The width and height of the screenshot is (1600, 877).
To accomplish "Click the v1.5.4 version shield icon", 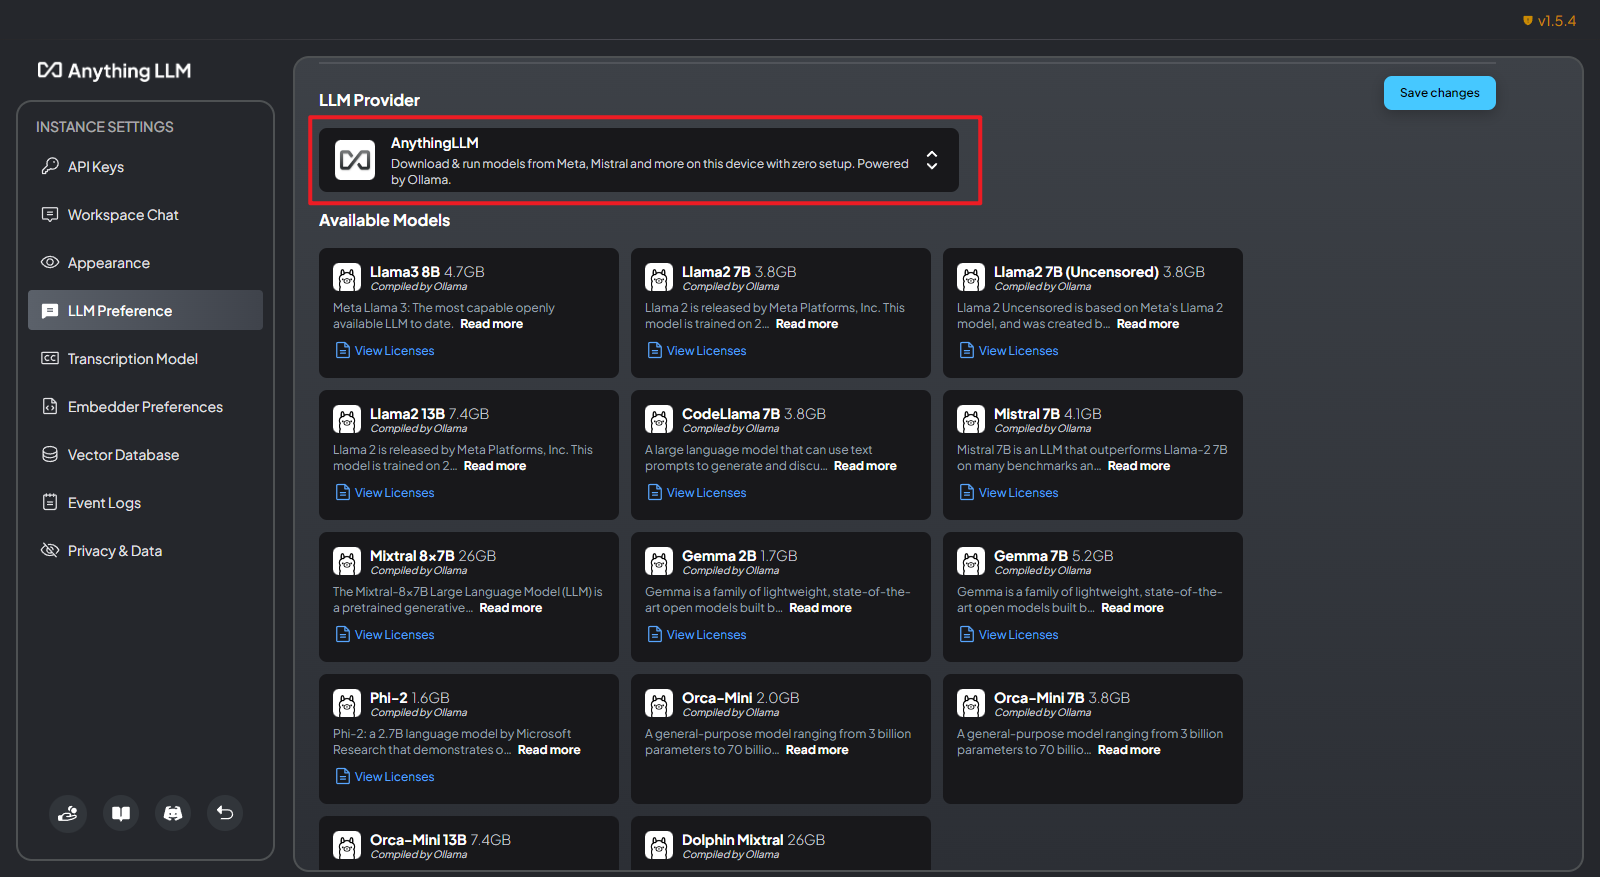I will point(1527,21).
